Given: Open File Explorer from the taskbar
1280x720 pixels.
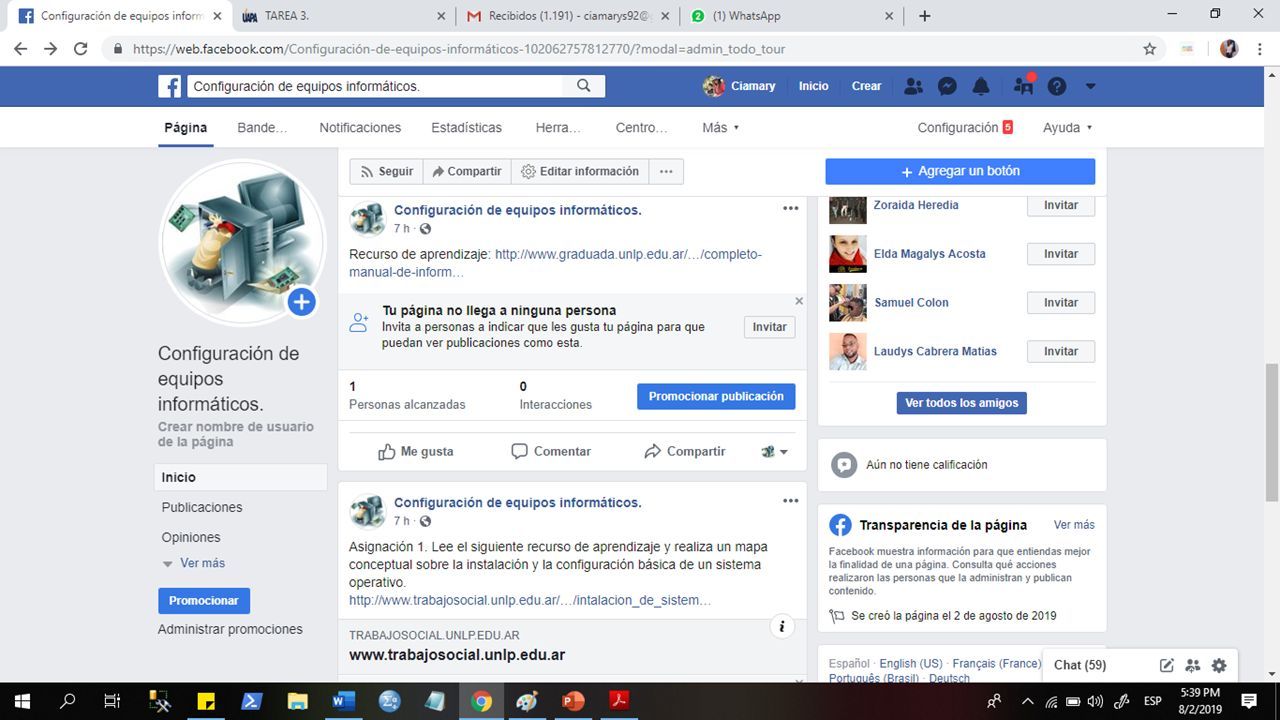Looking at the screenshot, I should pos(297,701).
